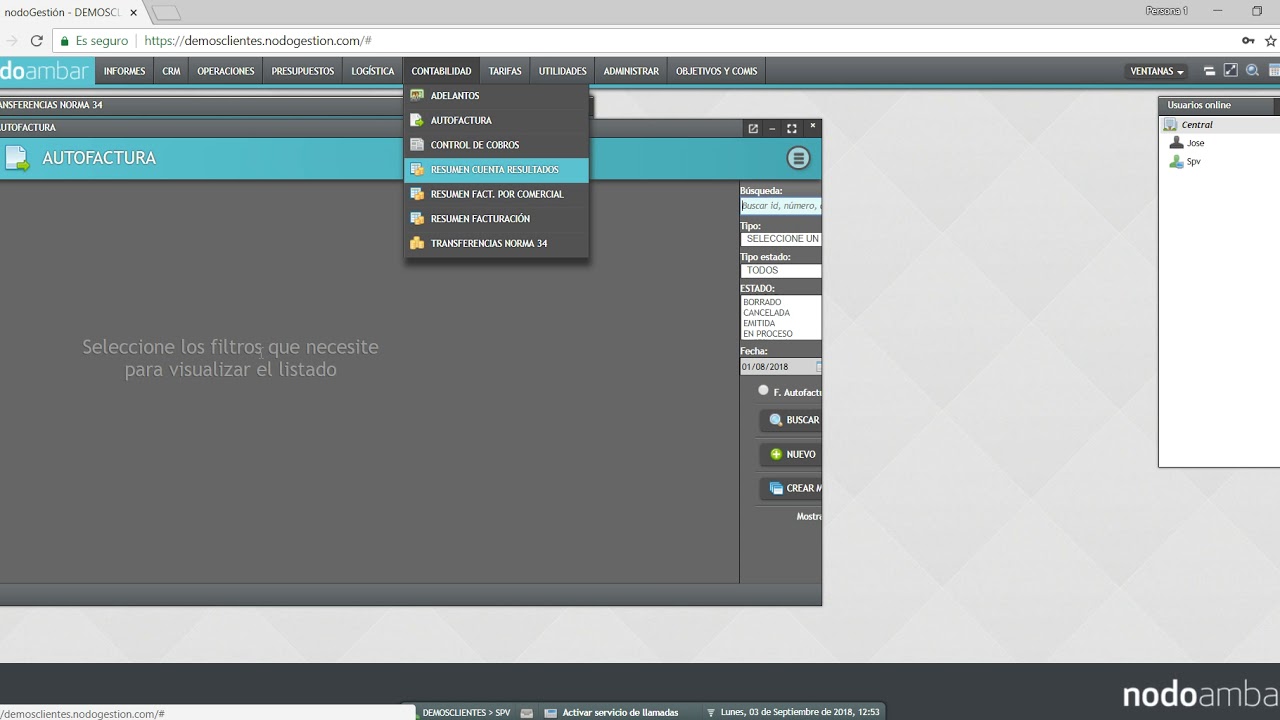Viewport: 1280px width, 720px height.
Task: Open the Tipo estado dropdown
Action: [x=781, y=271]
